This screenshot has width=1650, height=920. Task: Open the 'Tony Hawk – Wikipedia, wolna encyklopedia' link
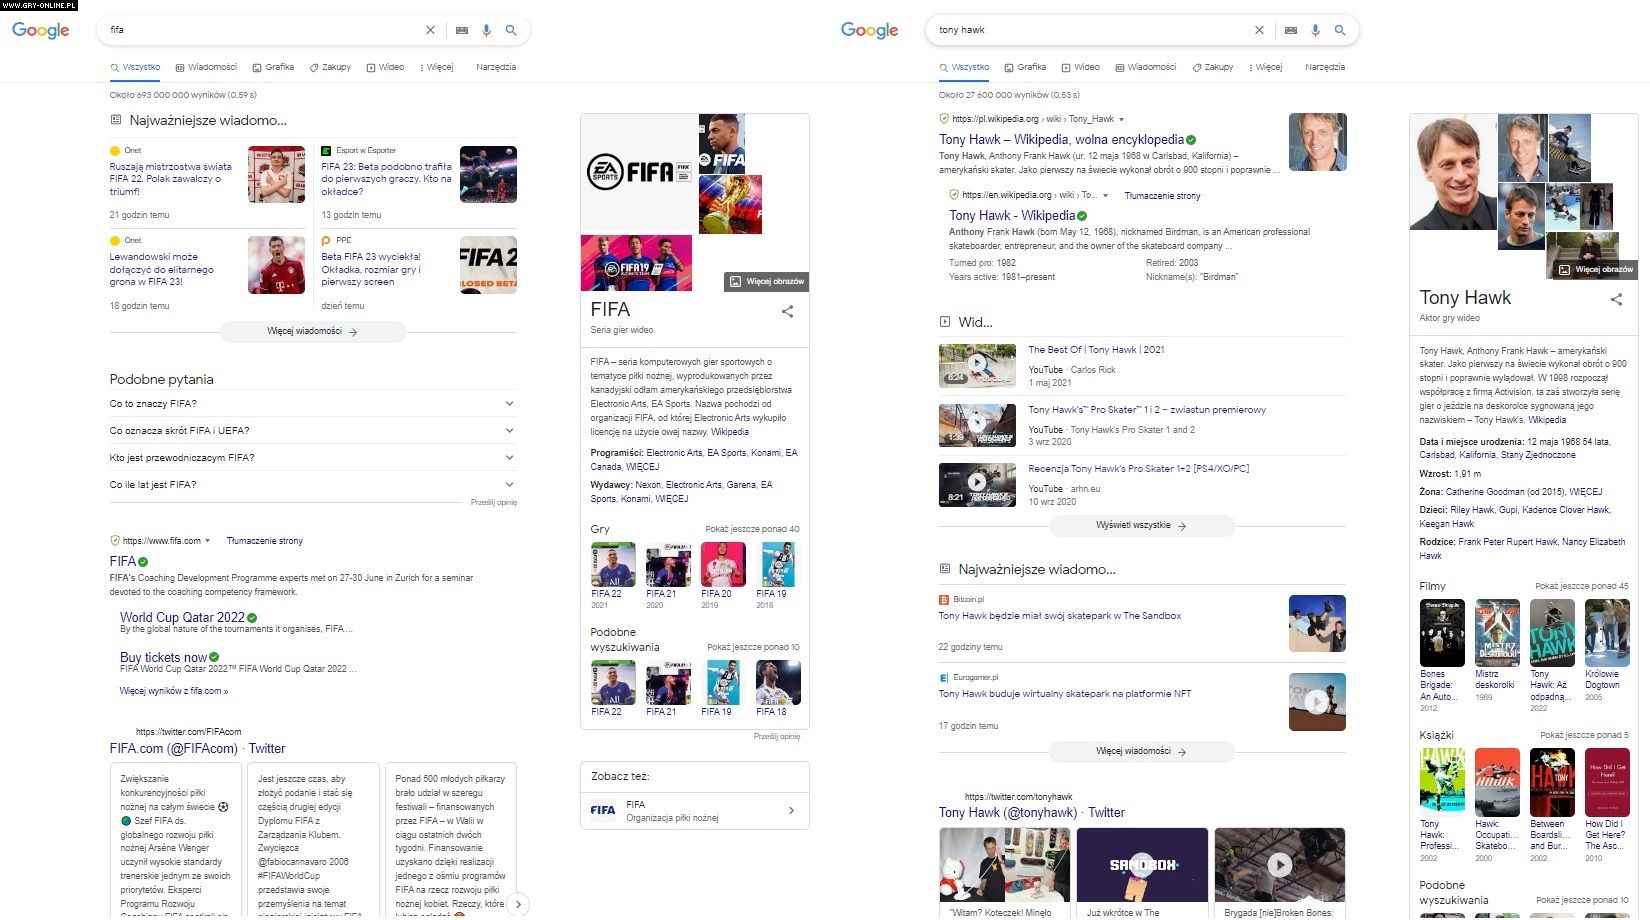[x=1061, y=140]
